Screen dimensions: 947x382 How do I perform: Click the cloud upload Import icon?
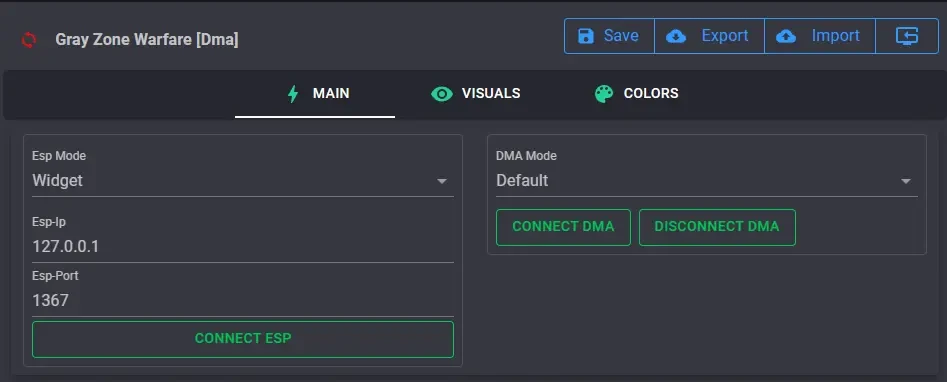(786, 36)
